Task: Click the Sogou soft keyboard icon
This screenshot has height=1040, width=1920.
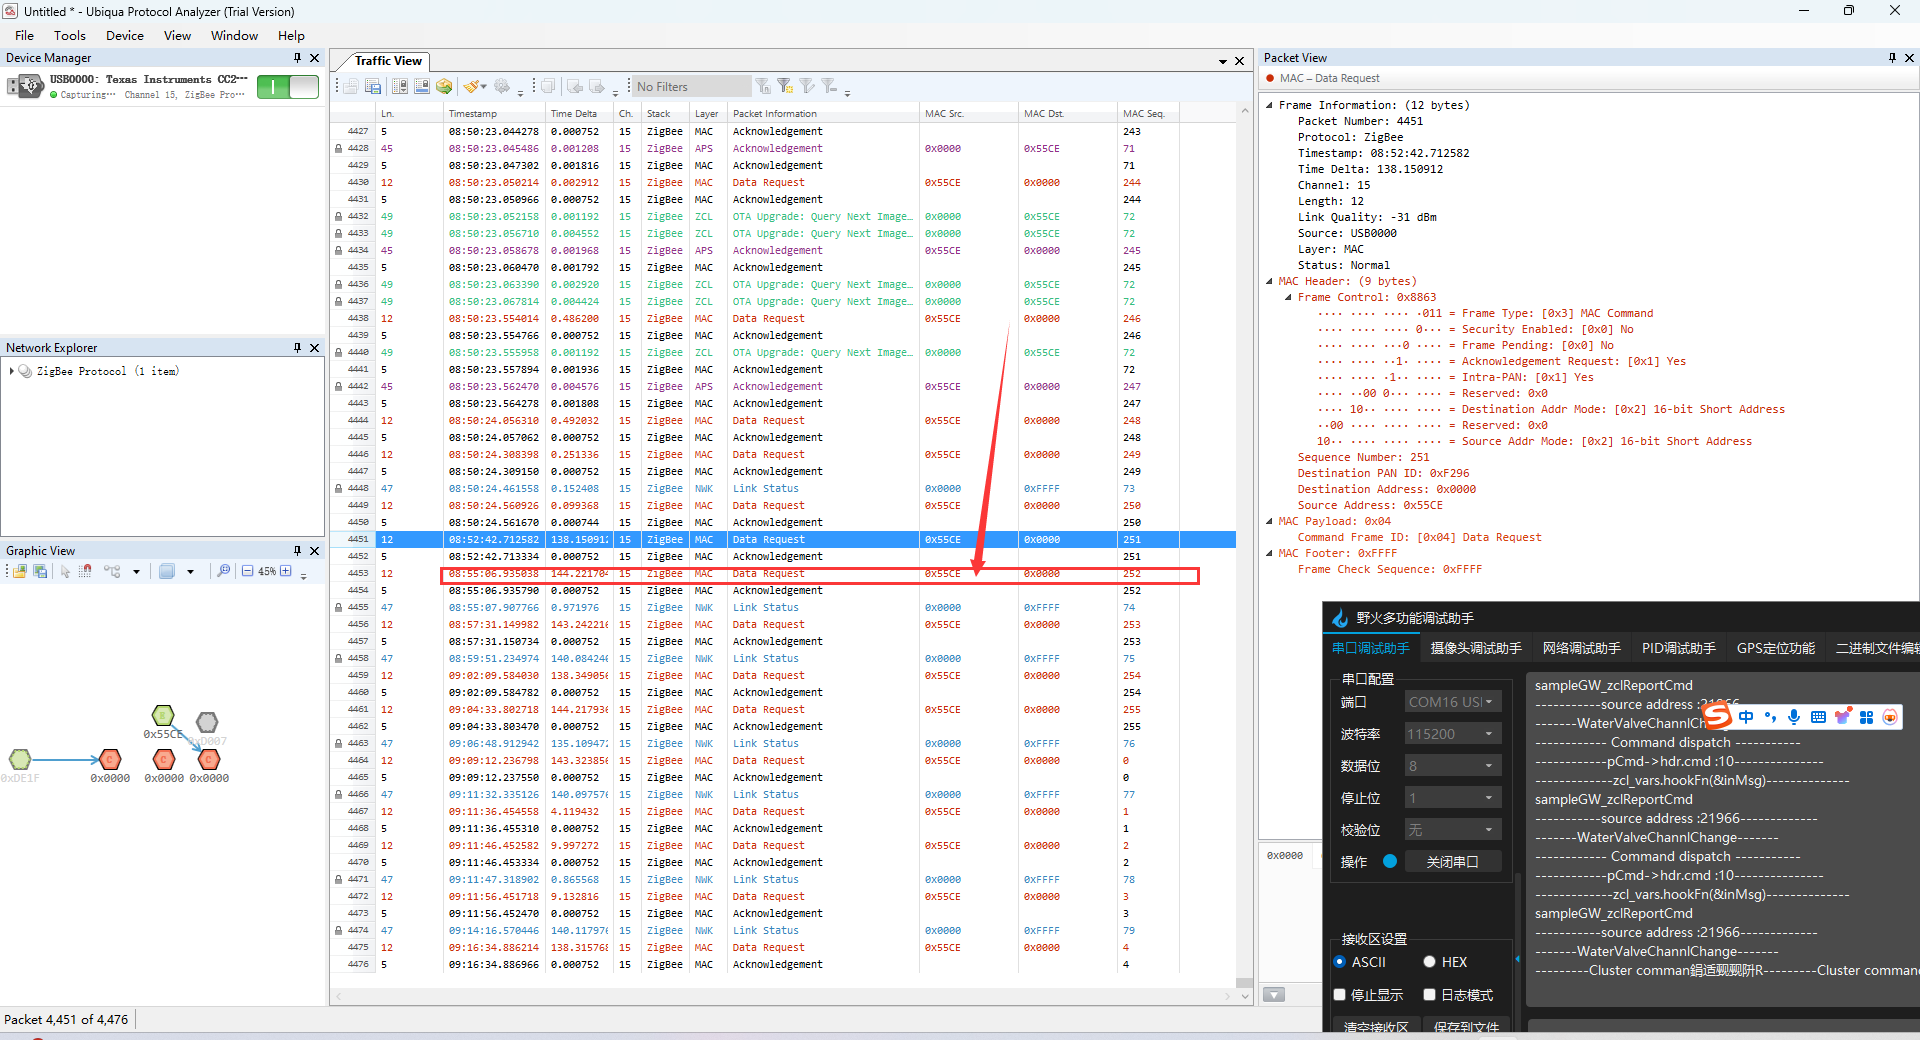Action: [1818, 716]
